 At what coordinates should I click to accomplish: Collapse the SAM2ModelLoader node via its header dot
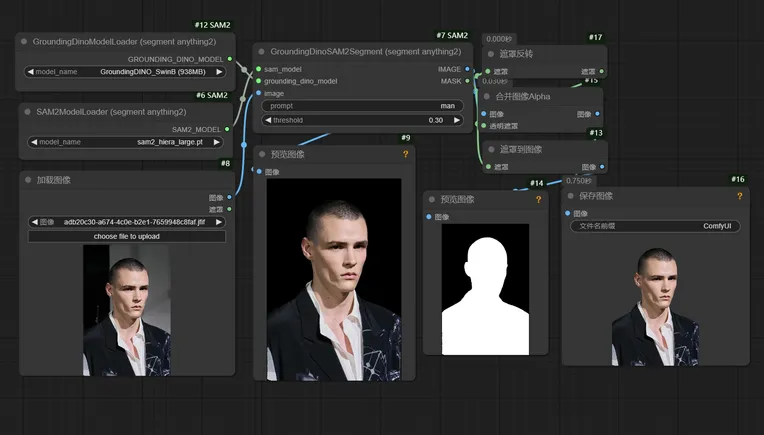click(24, 111)
